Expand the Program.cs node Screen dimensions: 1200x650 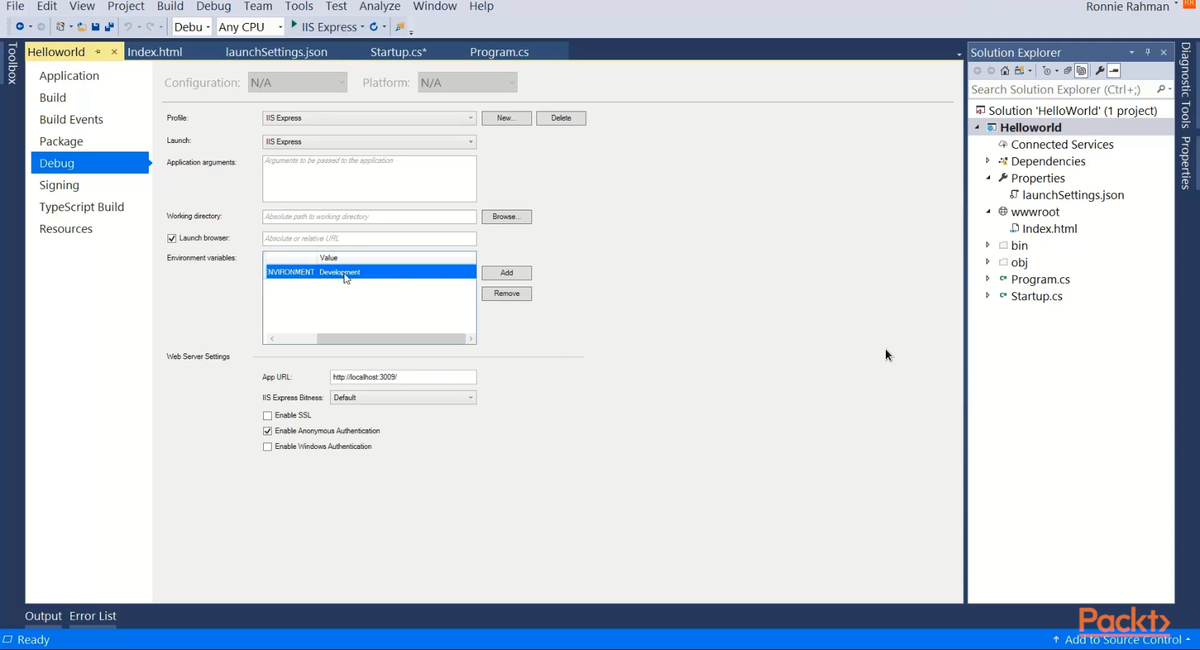pos(987,279)
